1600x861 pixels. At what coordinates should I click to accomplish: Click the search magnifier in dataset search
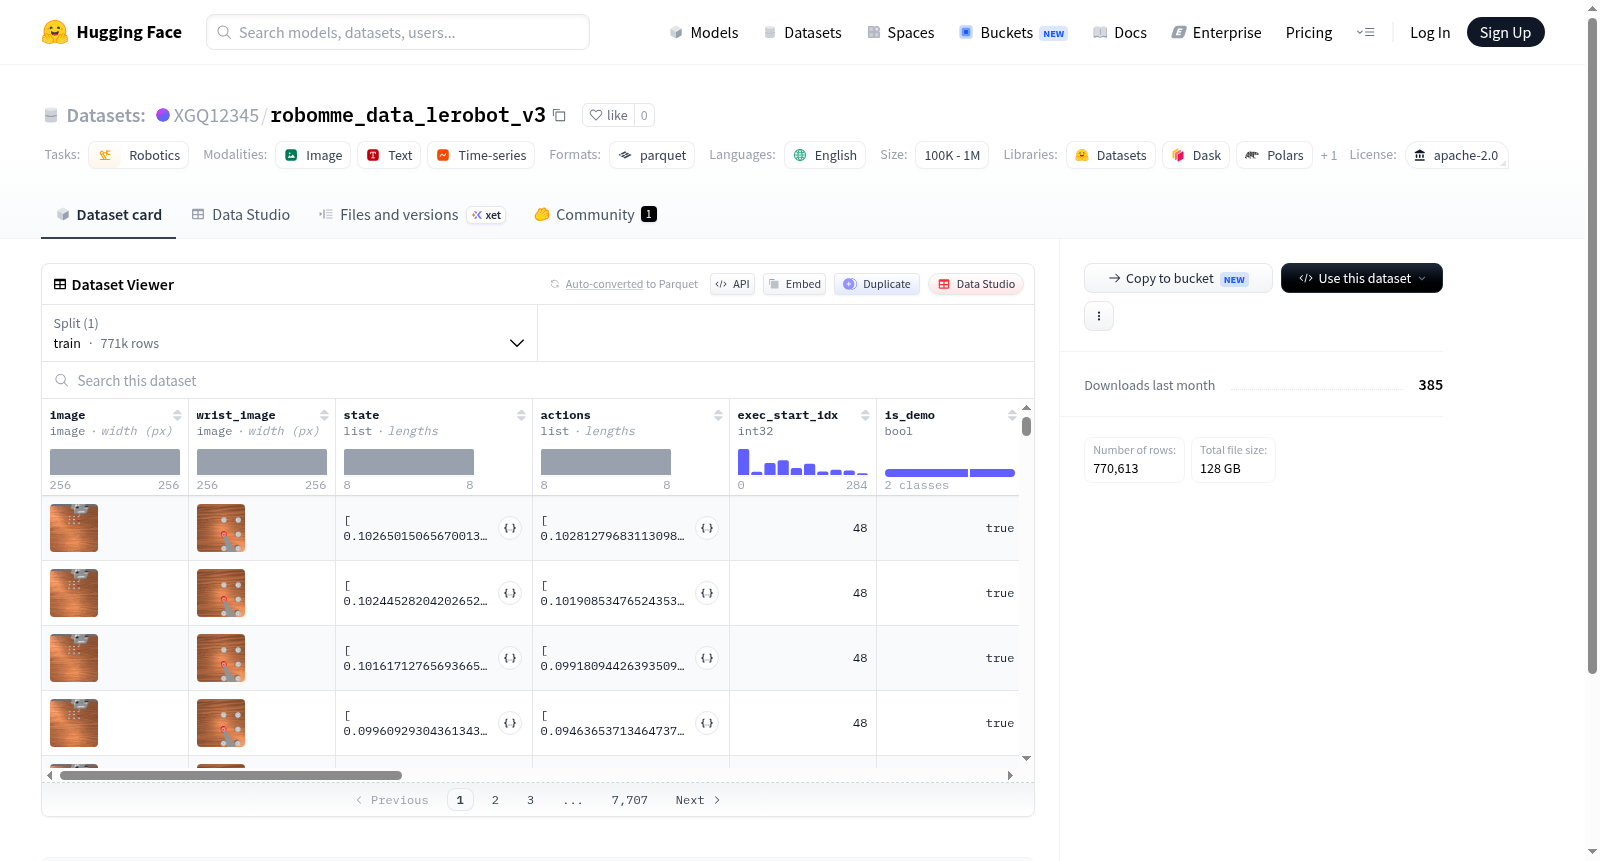(x=62, y=380)
